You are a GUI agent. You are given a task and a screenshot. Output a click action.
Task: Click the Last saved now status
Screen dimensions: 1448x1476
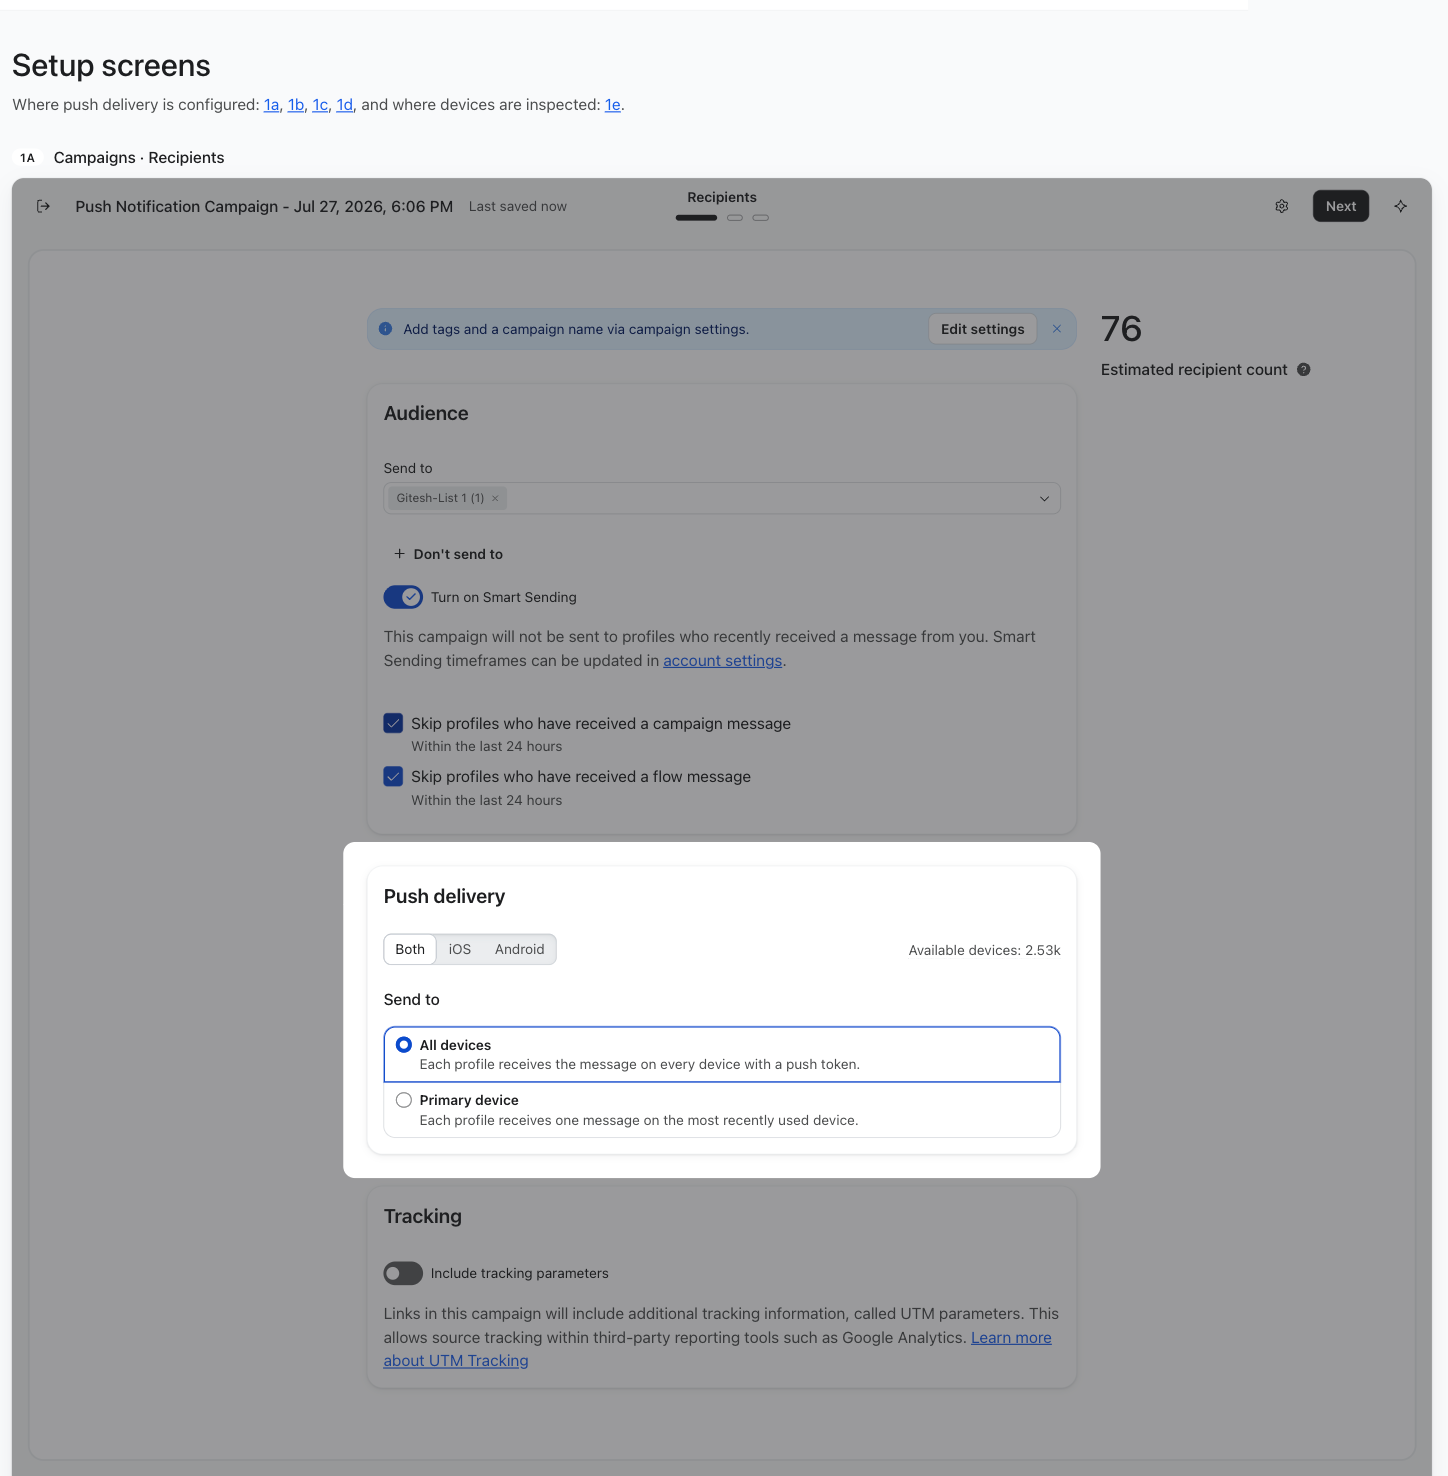pyautogui.click(x=518, y=206)
